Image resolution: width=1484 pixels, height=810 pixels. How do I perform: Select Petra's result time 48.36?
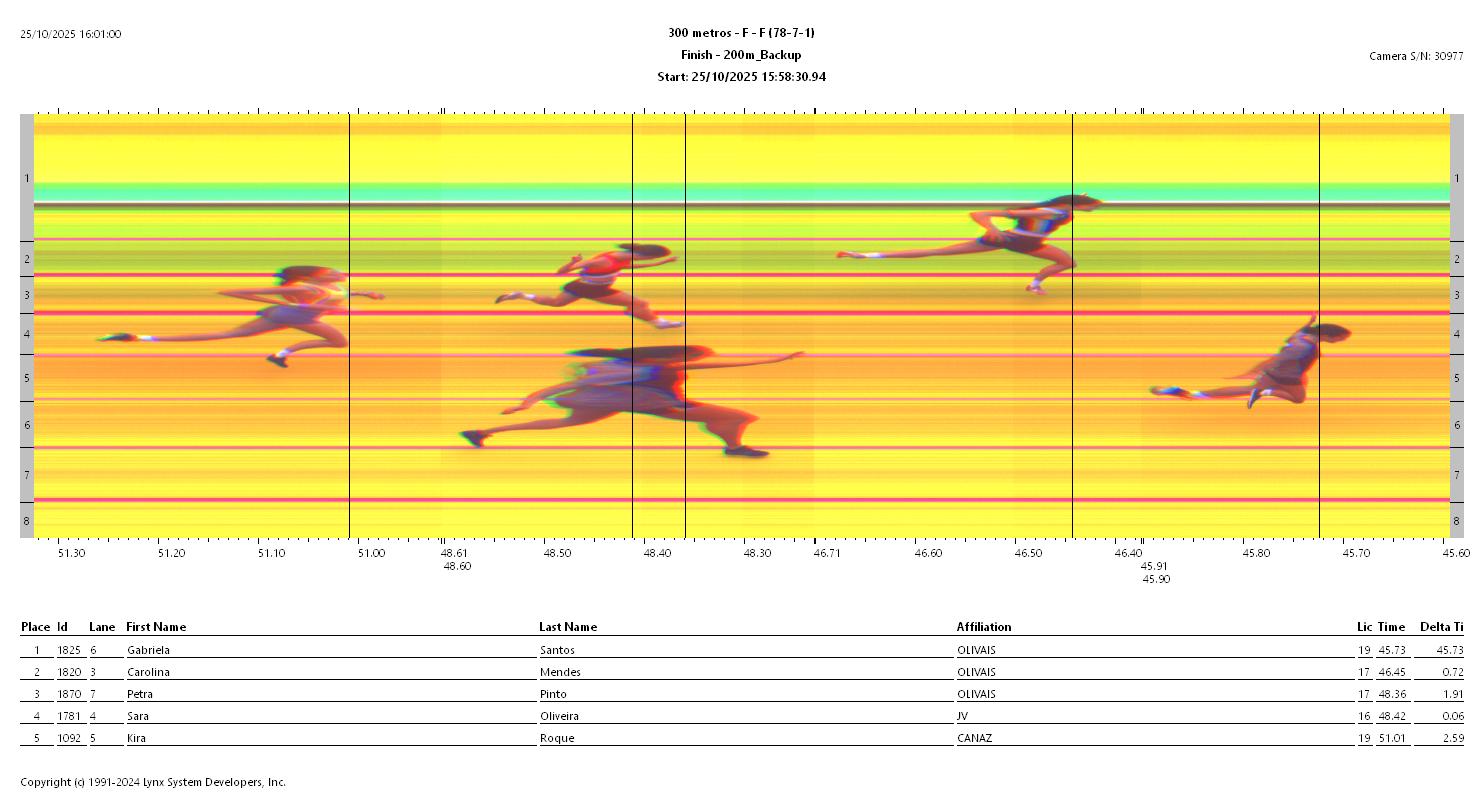coord(1391,694)
